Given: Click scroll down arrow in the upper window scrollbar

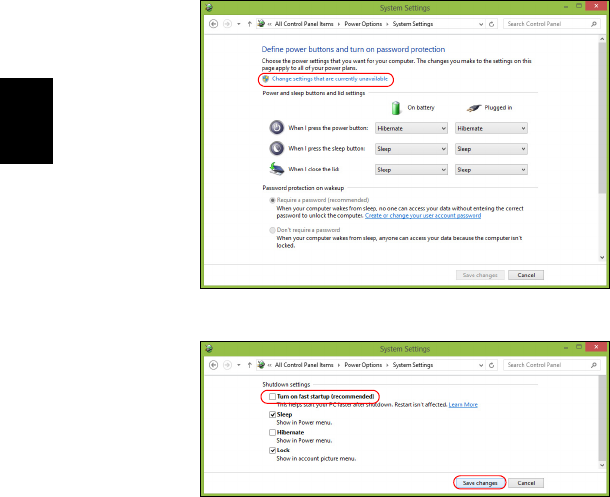Looking at the screenshot, I should (602, 257).
